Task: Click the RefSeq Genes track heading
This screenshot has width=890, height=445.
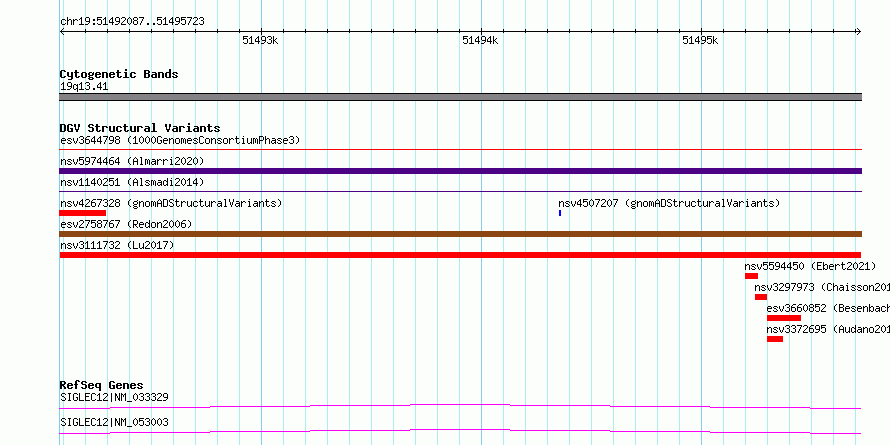Action: pos(101,385)
